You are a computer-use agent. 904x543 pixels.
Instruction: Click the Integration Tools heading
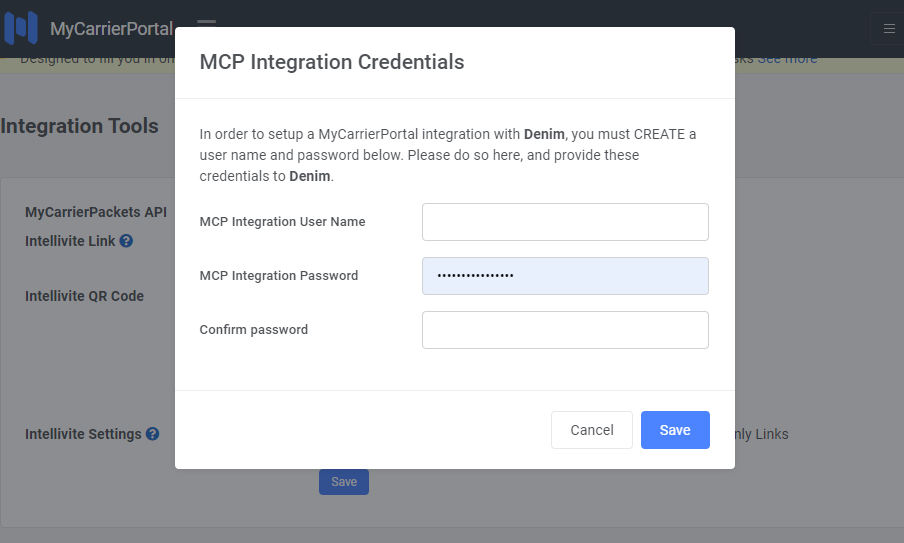coord(80,126)
